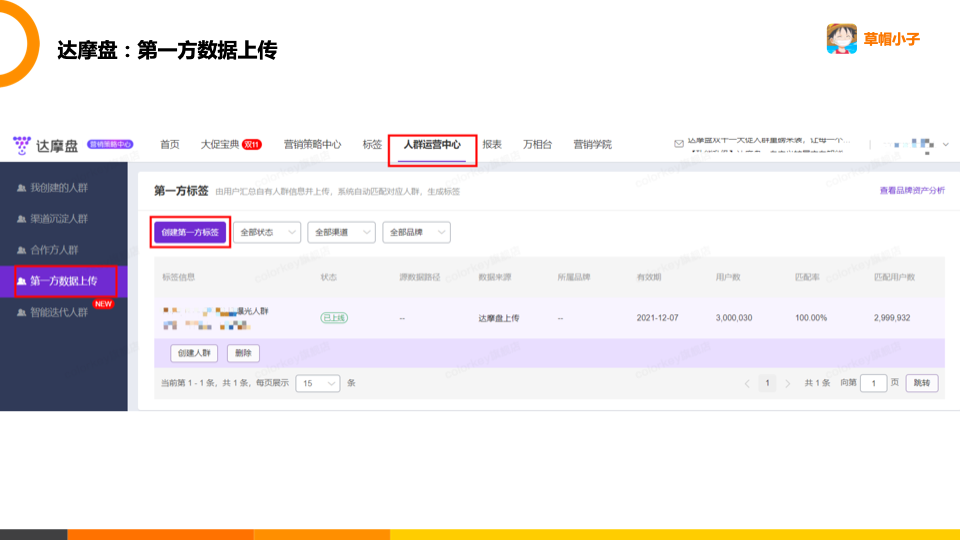The height and width of the screenshot is (540, 960).
Task: Open the 万相台 tab
Action: 538,144
